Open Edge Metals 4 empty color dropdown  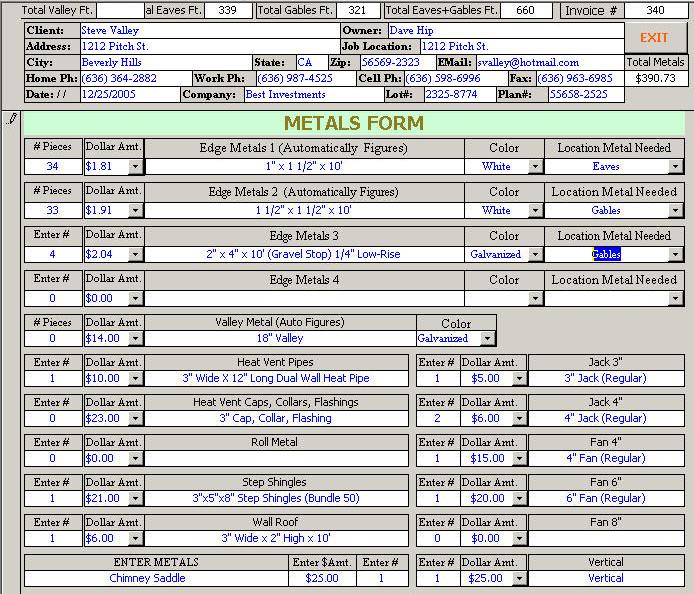click(x=536, y=298)
